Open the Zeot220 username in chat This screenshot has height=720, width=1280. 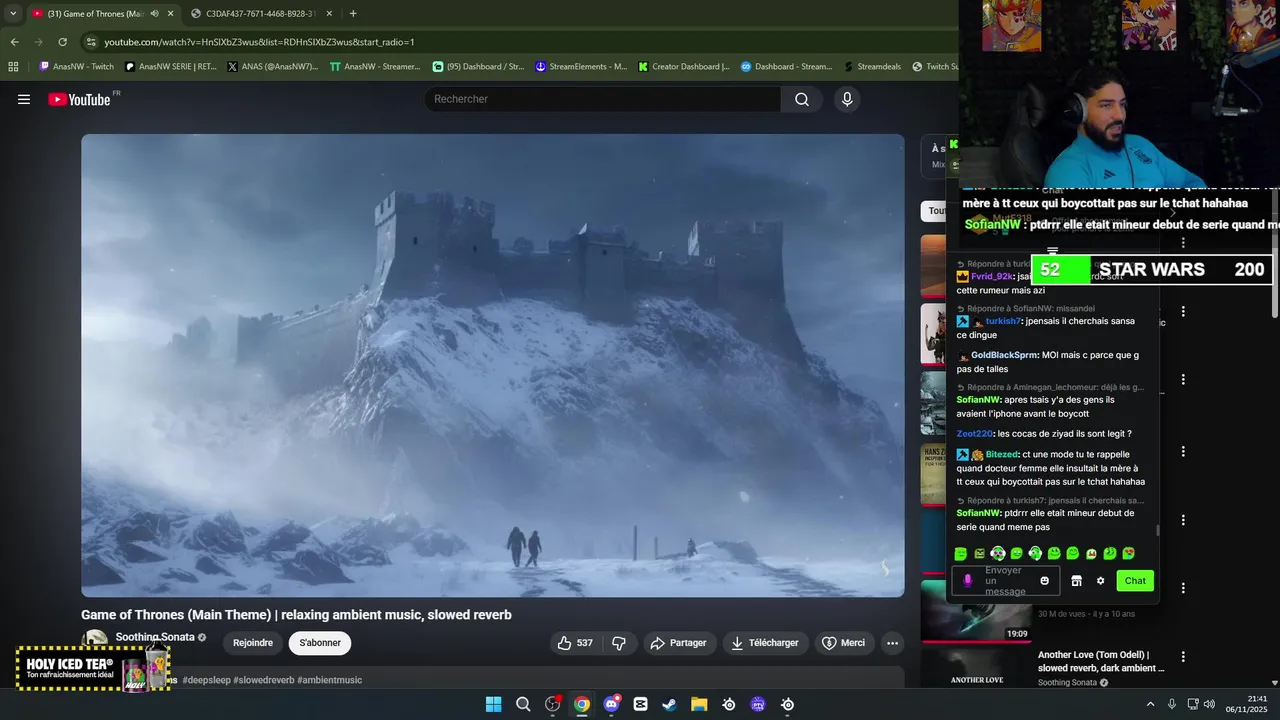[x=974, y=434]
